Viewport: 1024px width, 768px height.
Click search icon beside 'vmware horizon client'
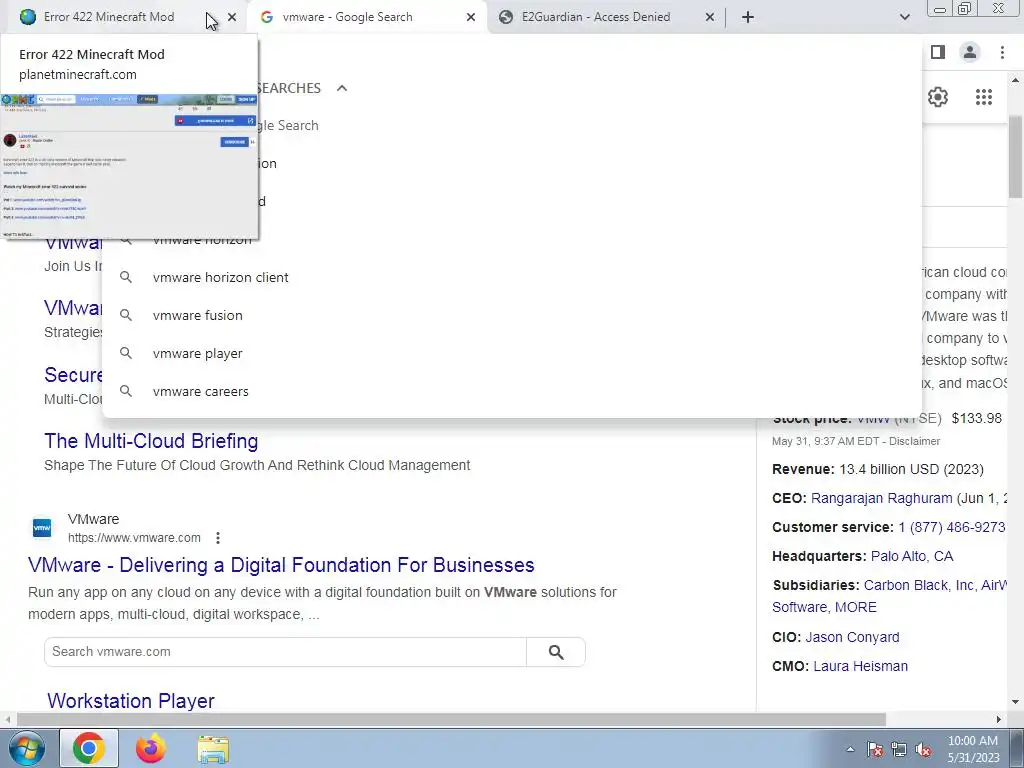point(126,278)
